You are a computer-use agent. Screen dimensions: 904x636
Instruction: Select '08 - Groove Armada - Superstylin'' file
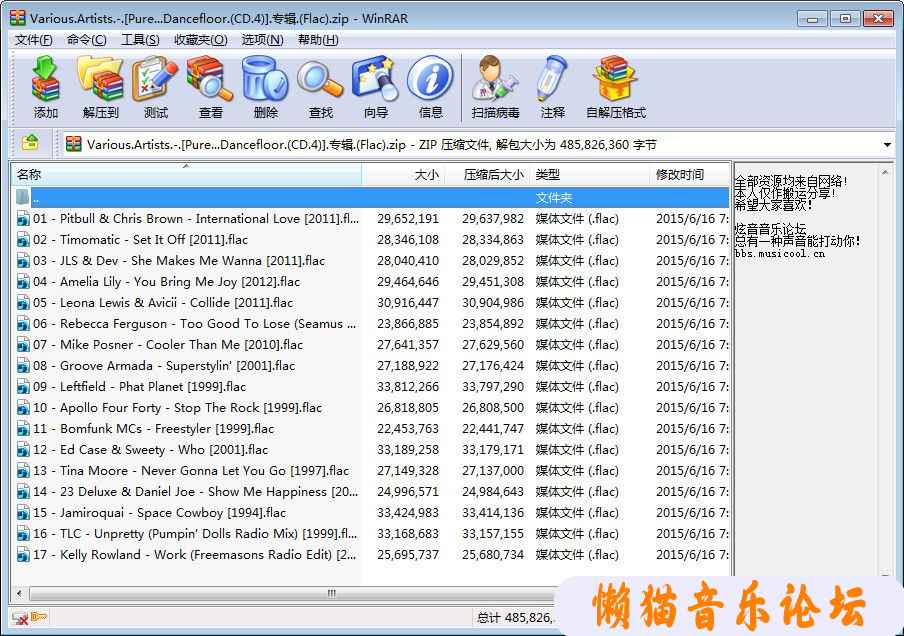click(x=164, y=366)
